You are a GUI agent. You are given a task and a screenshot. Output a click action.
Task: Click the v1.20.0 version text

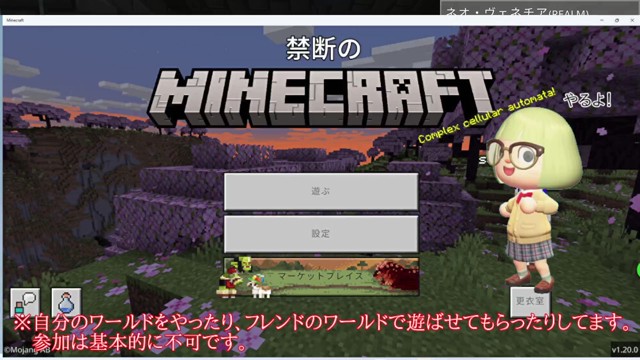tap(624, 350)
